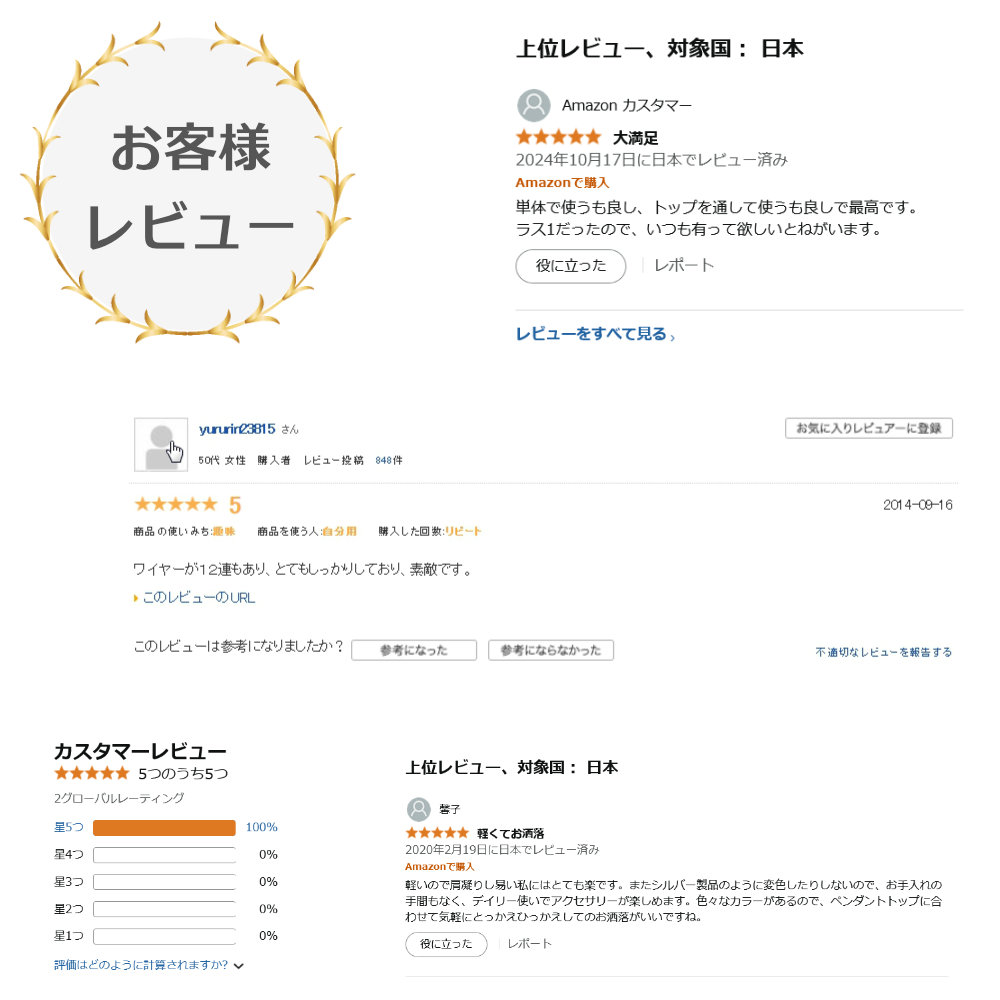1000x1000 pixels.
Task: Click reviewer 馨子's avatar icon
Action: 416,809
